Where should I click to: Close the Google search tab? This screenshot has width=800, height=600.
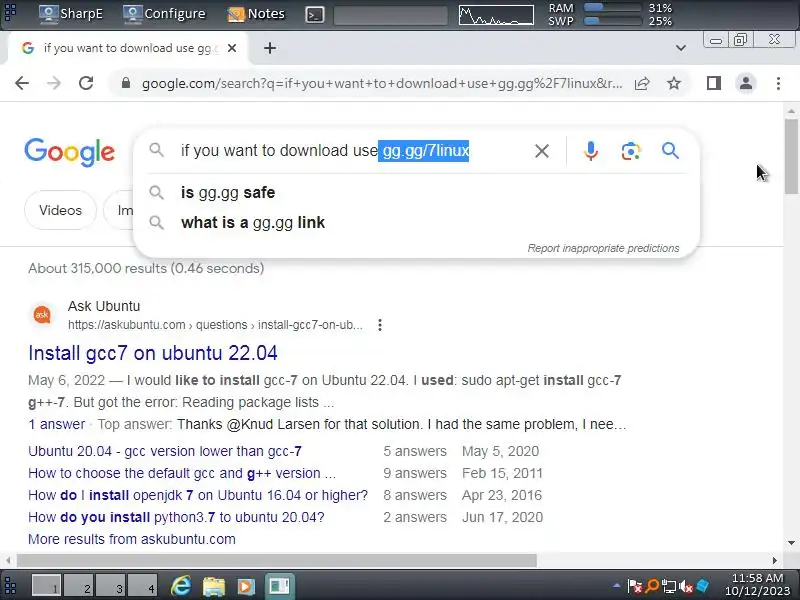[232, 48]
